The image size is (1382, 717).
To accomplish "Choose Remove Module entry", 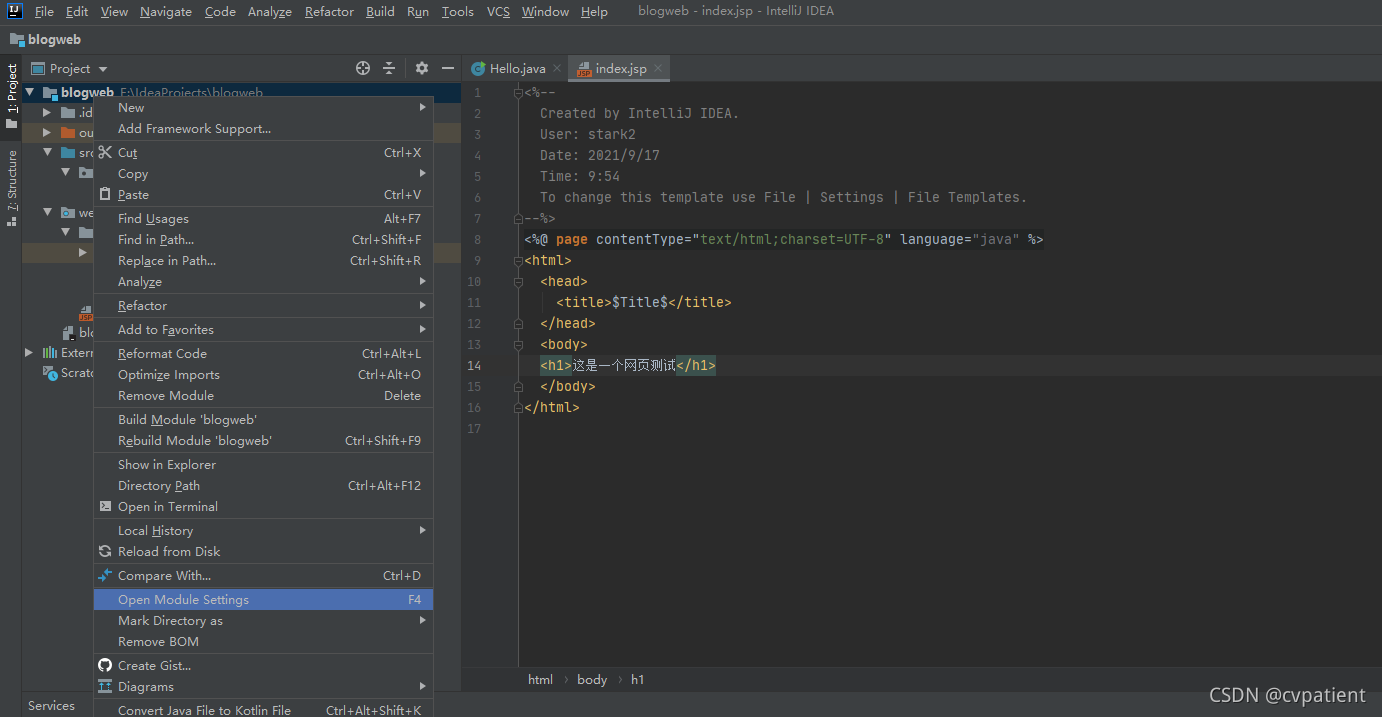I will pos(263,395).
